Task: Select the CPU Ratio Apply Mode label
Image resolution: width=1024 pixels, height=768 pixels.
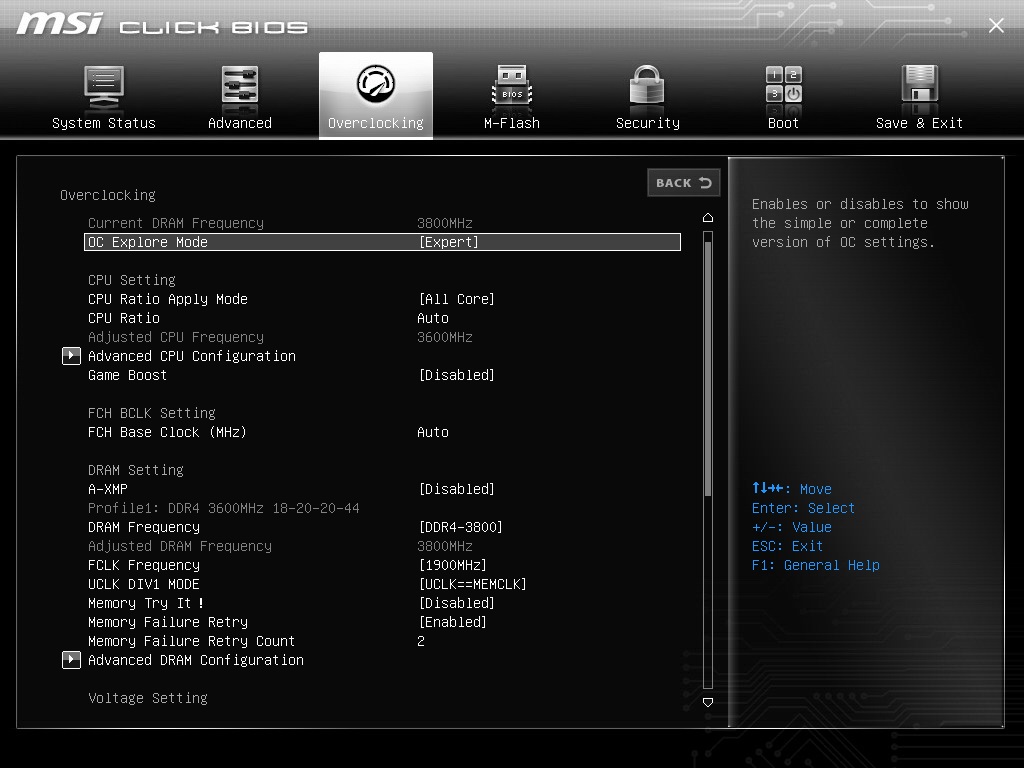Action: pos(168,299)
